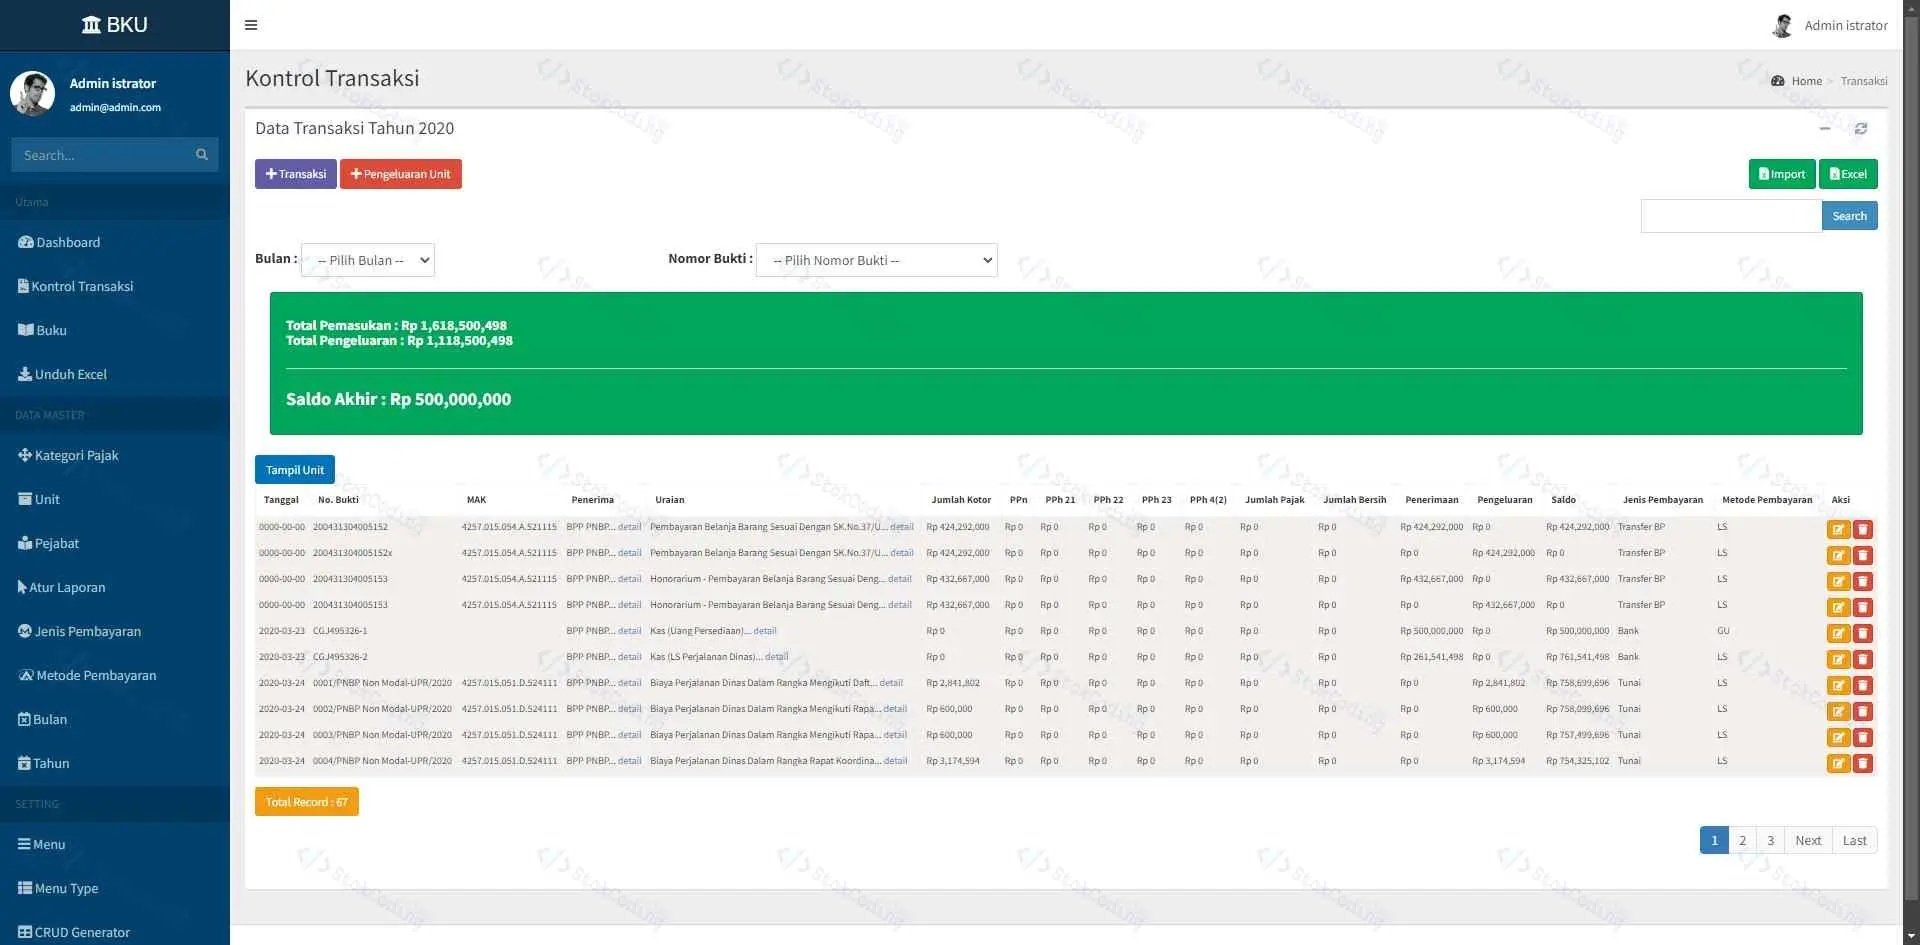Screen dimensions: 1920x945
Task: Click the Transaksi button
Action: [x=295, y=173]
